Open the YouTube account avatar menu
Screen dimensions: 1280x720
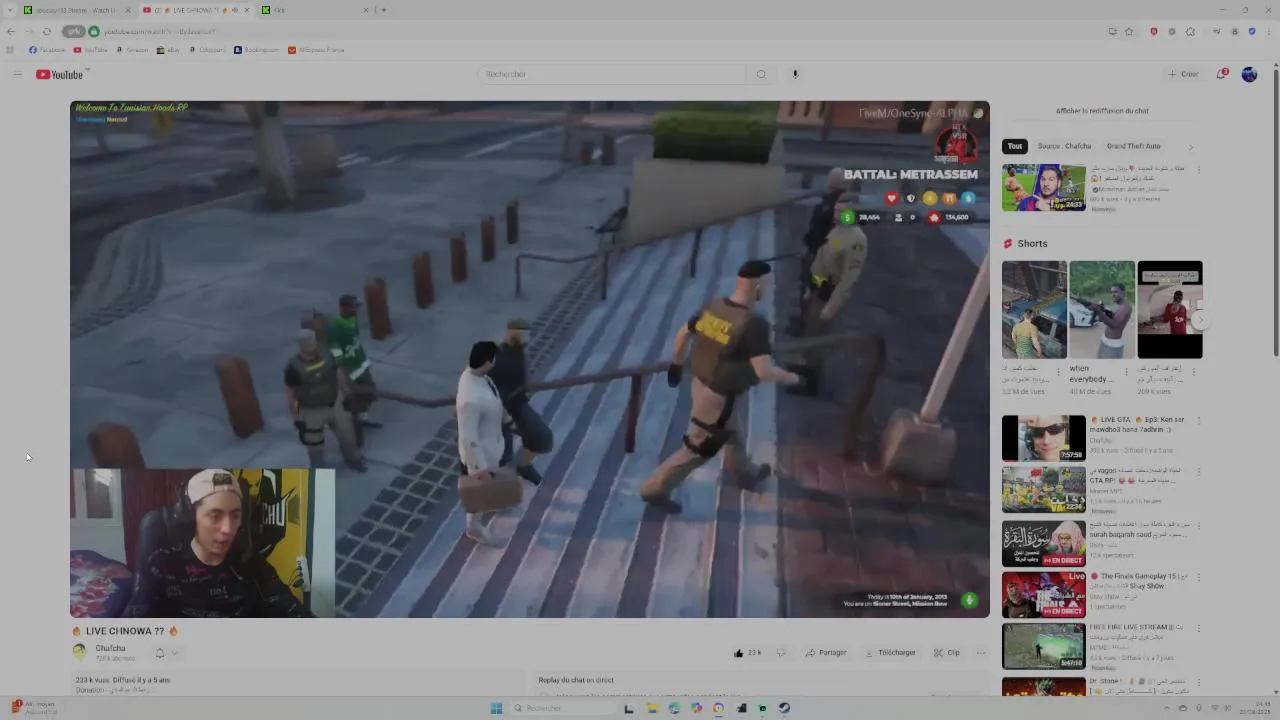point(1249,74)
